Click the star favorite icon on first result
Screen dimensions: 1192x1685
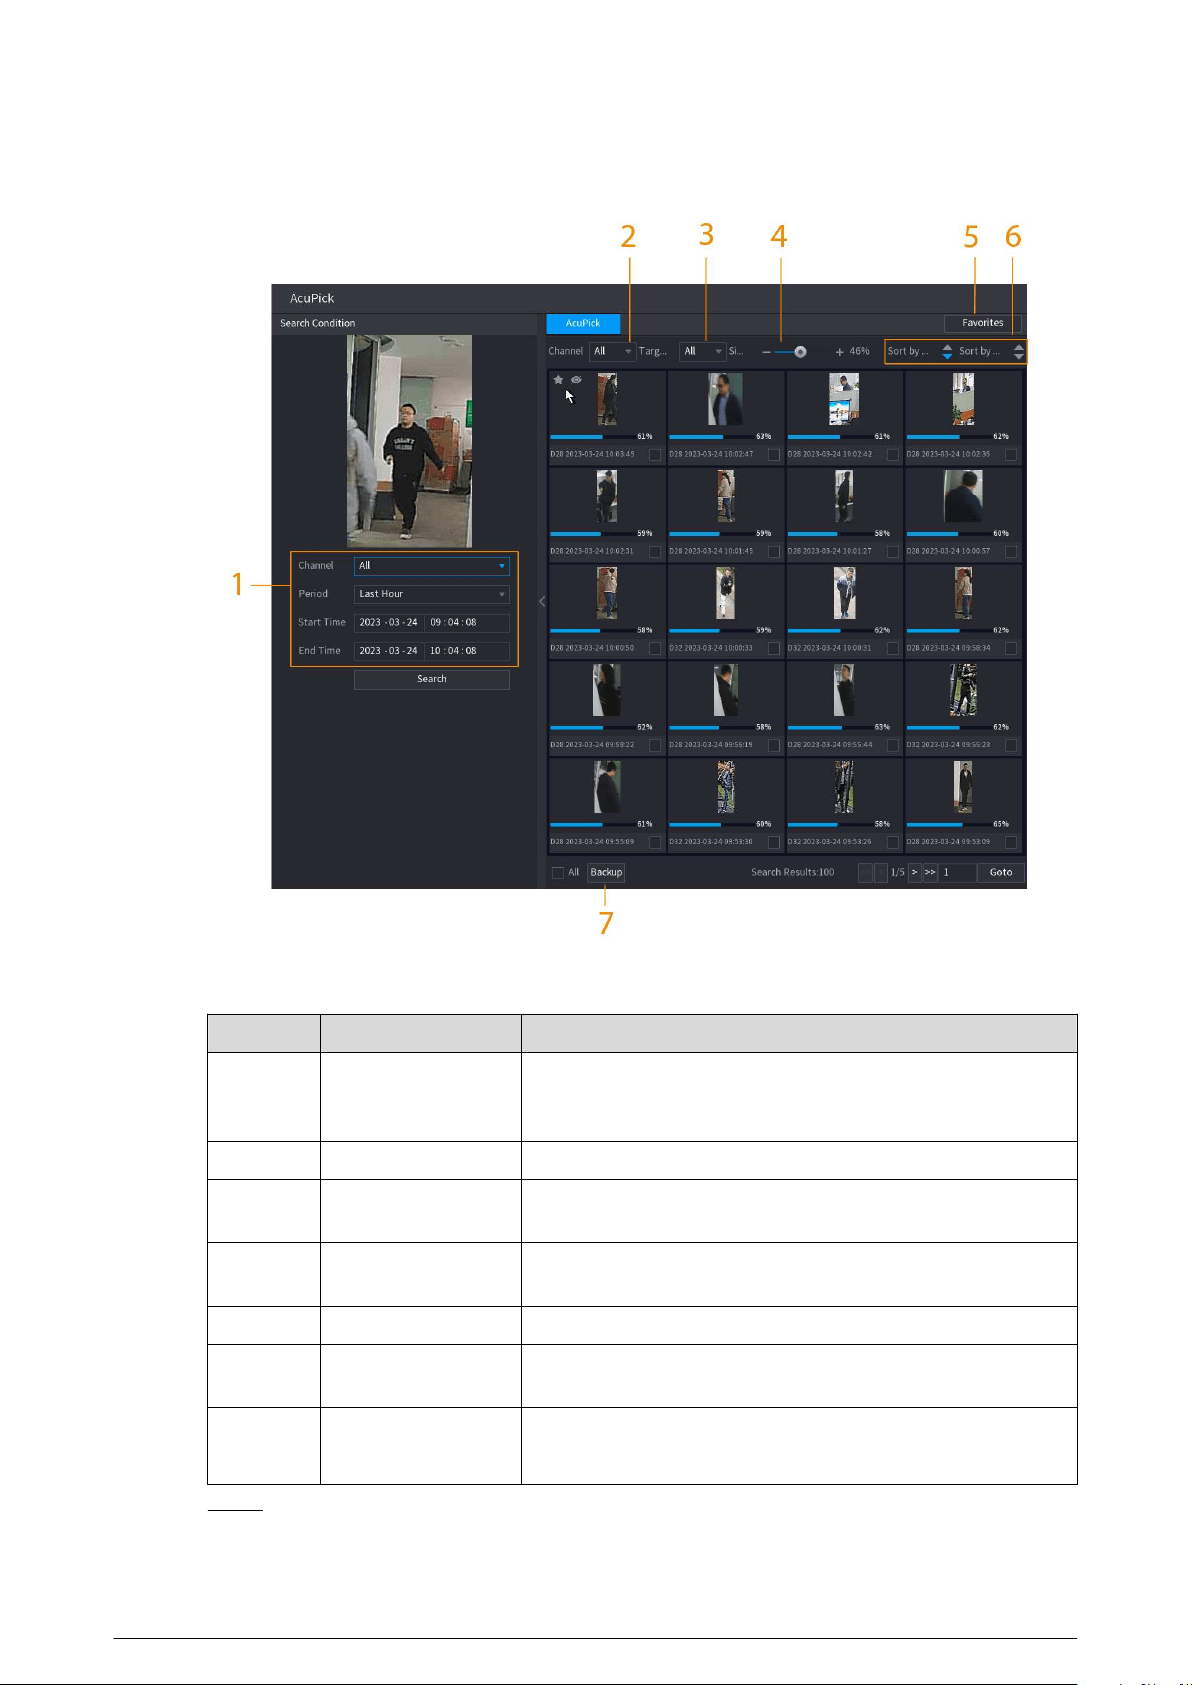[x=558, y=380]
